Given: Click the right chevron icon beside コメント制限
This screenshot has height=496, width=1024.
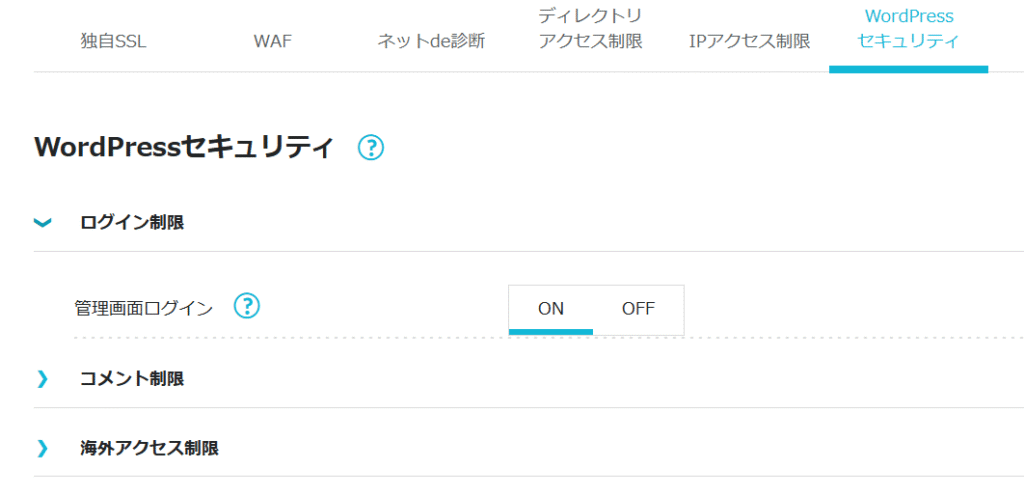Looking at the screenshot, I should (x=42, y=379).
